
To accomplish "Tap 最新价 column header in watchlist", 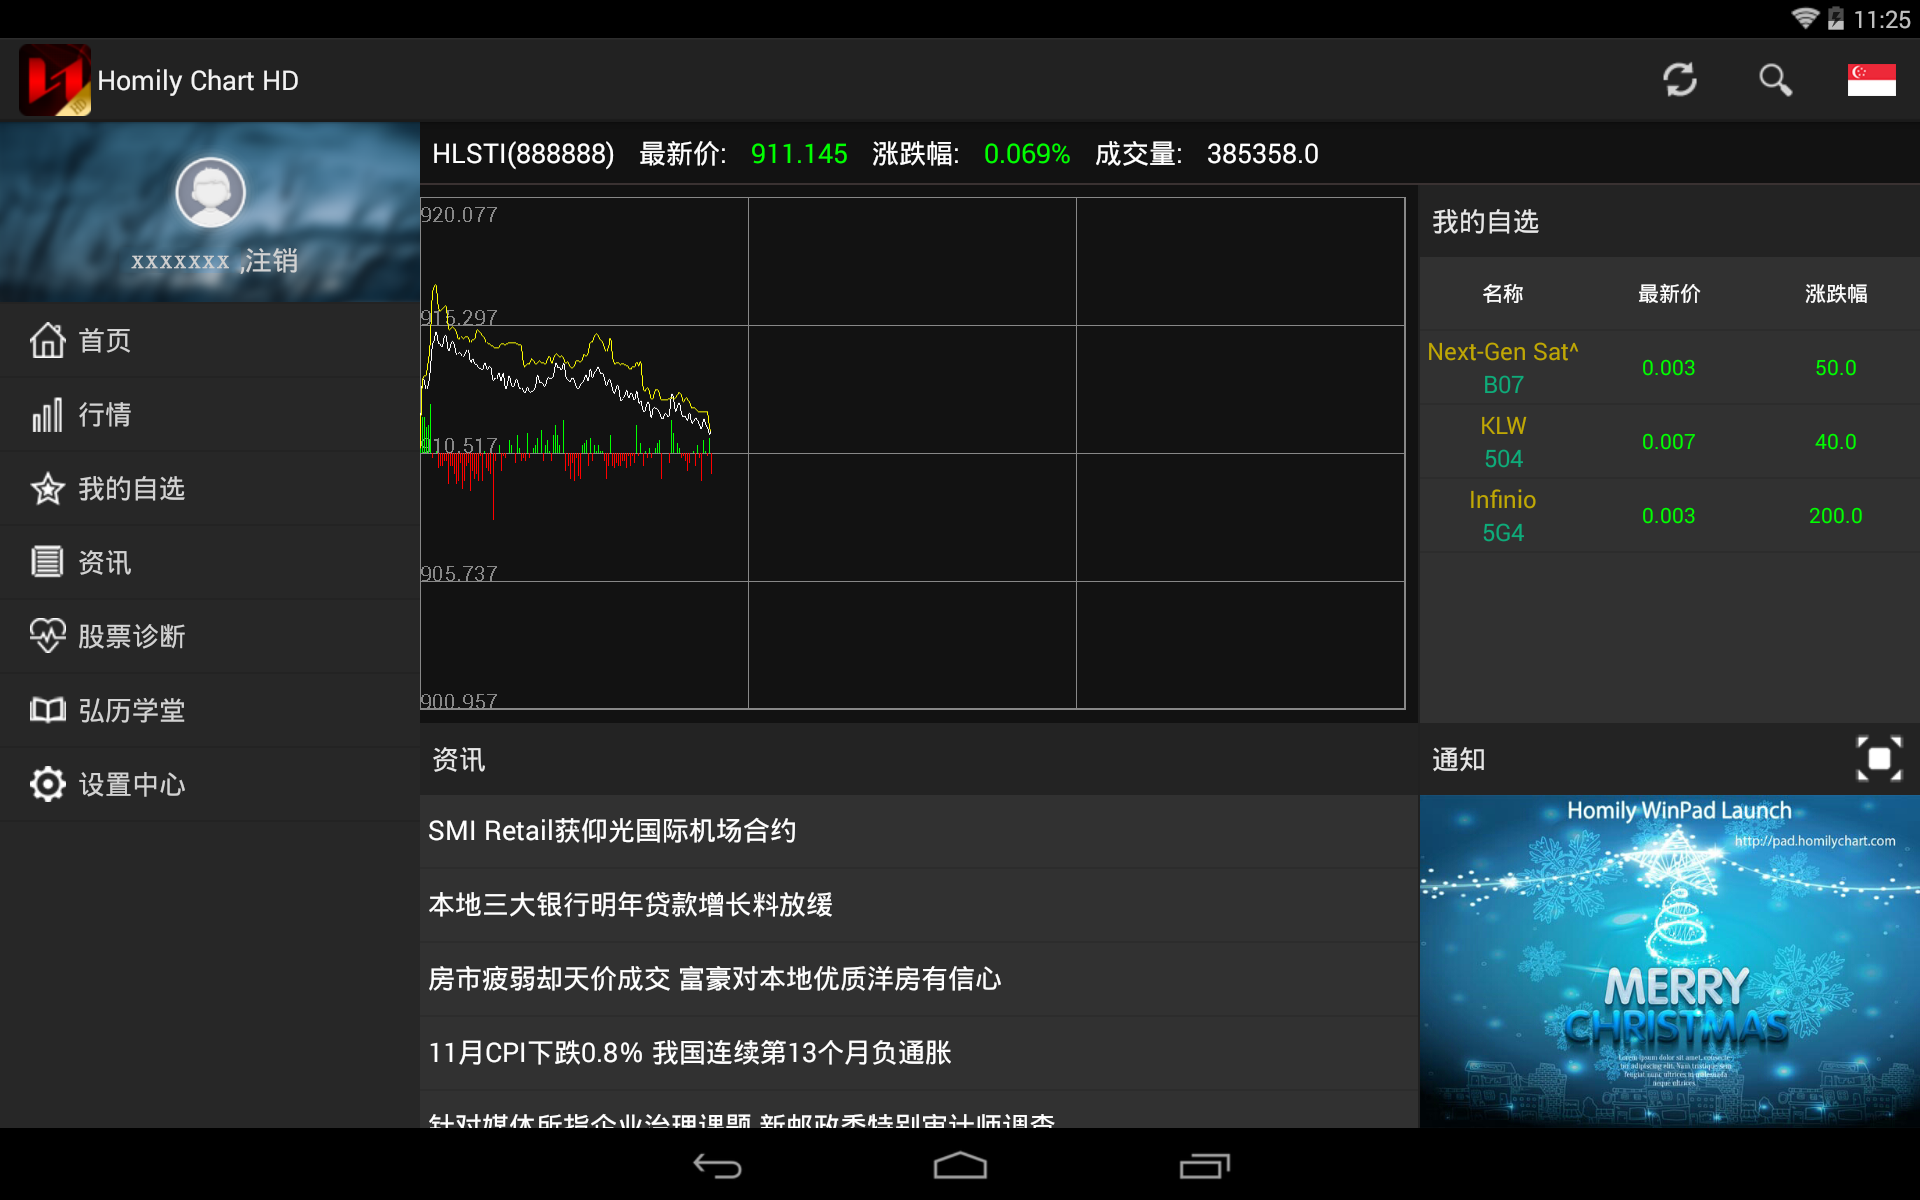I will 1669,294.
